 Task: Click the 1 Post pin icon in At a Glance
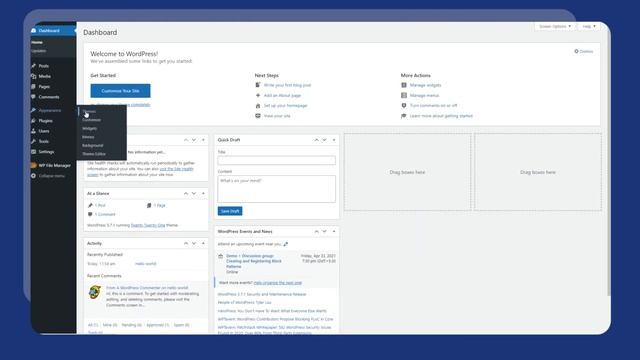pos(90,205)
